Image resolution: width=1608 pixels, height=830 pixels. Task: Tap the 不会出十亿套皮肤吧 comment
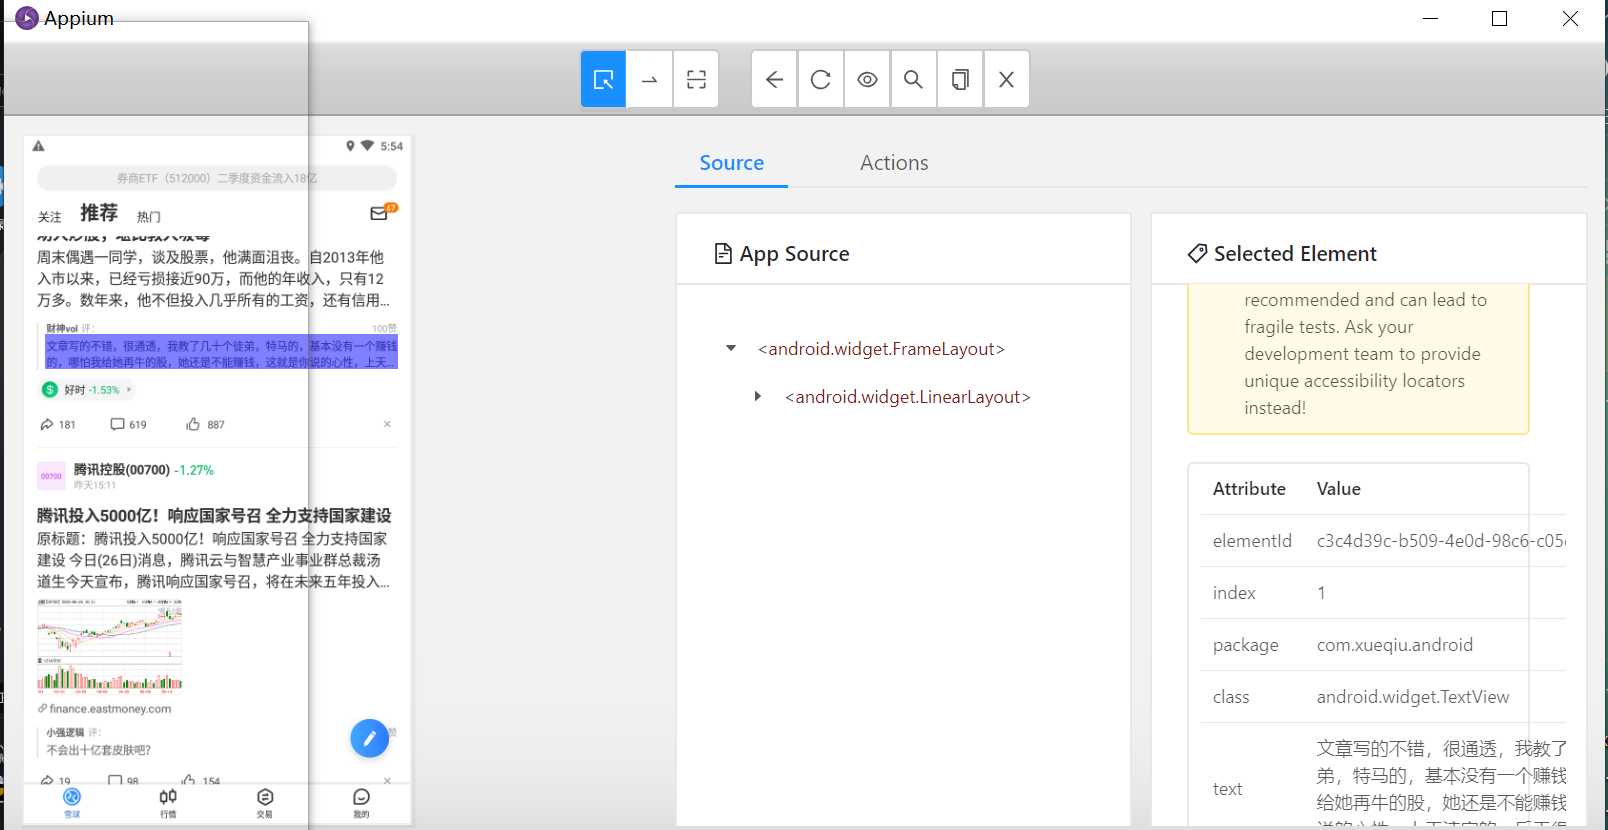coord(99,750)
